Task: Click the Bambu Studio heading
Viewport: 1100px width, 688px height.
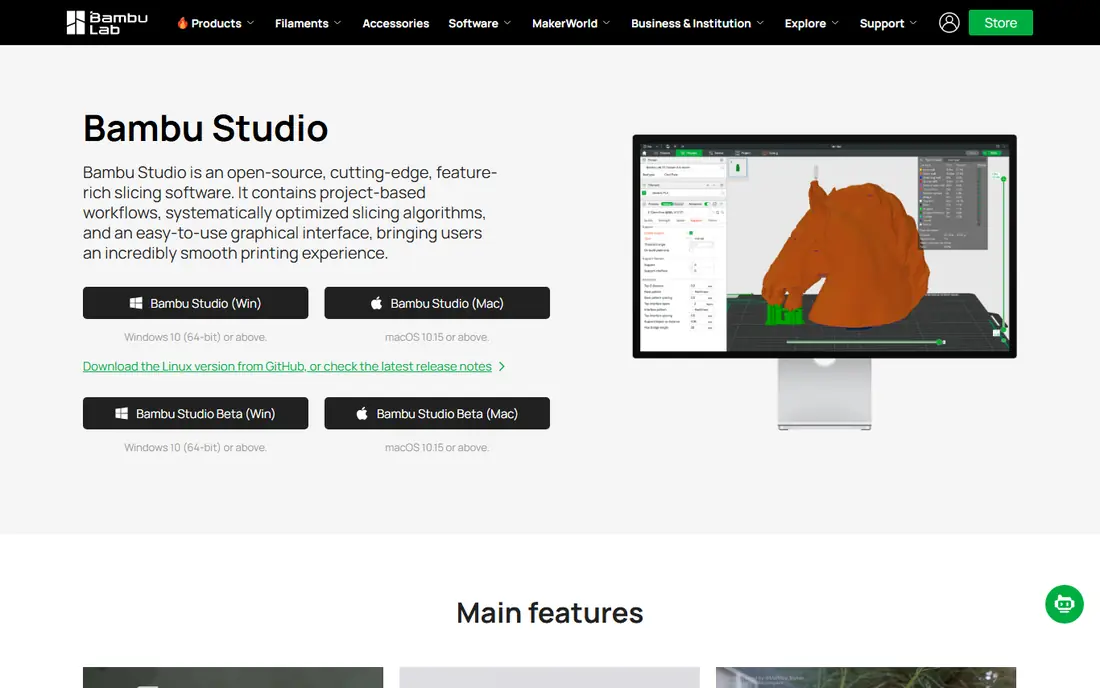Action: pyautogui.click(x=206, y=128)
